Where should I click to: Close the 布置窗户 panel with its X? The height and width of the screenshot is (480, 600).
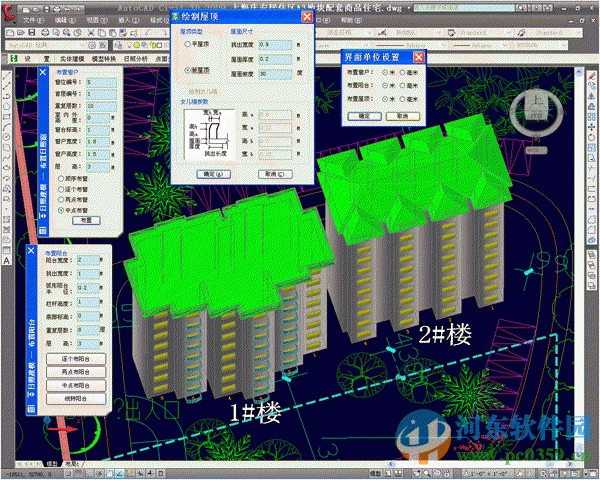tap(43, 72)
